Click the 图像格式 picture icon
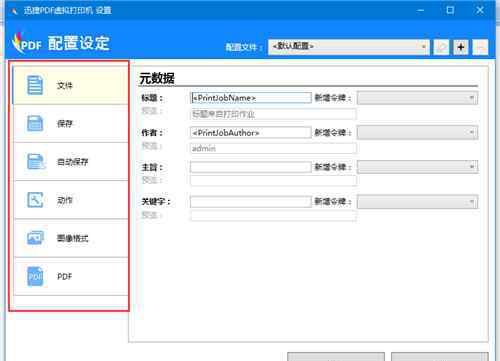500x361 pixels. click(35, 238)
